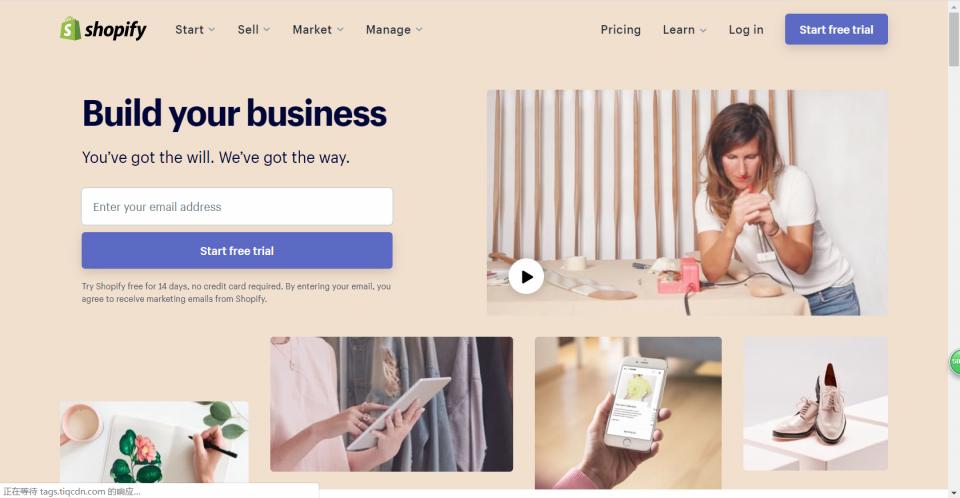The height and width of the screenshot is (498, 960).
Task: Open the Pricing page
Action: [620, 29]
